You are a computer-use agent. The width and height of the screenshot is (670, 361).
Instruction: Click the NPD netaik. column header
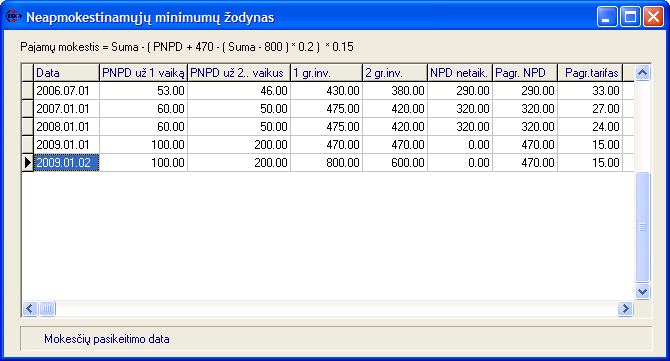pyautogui.click(x=460, y=73)
